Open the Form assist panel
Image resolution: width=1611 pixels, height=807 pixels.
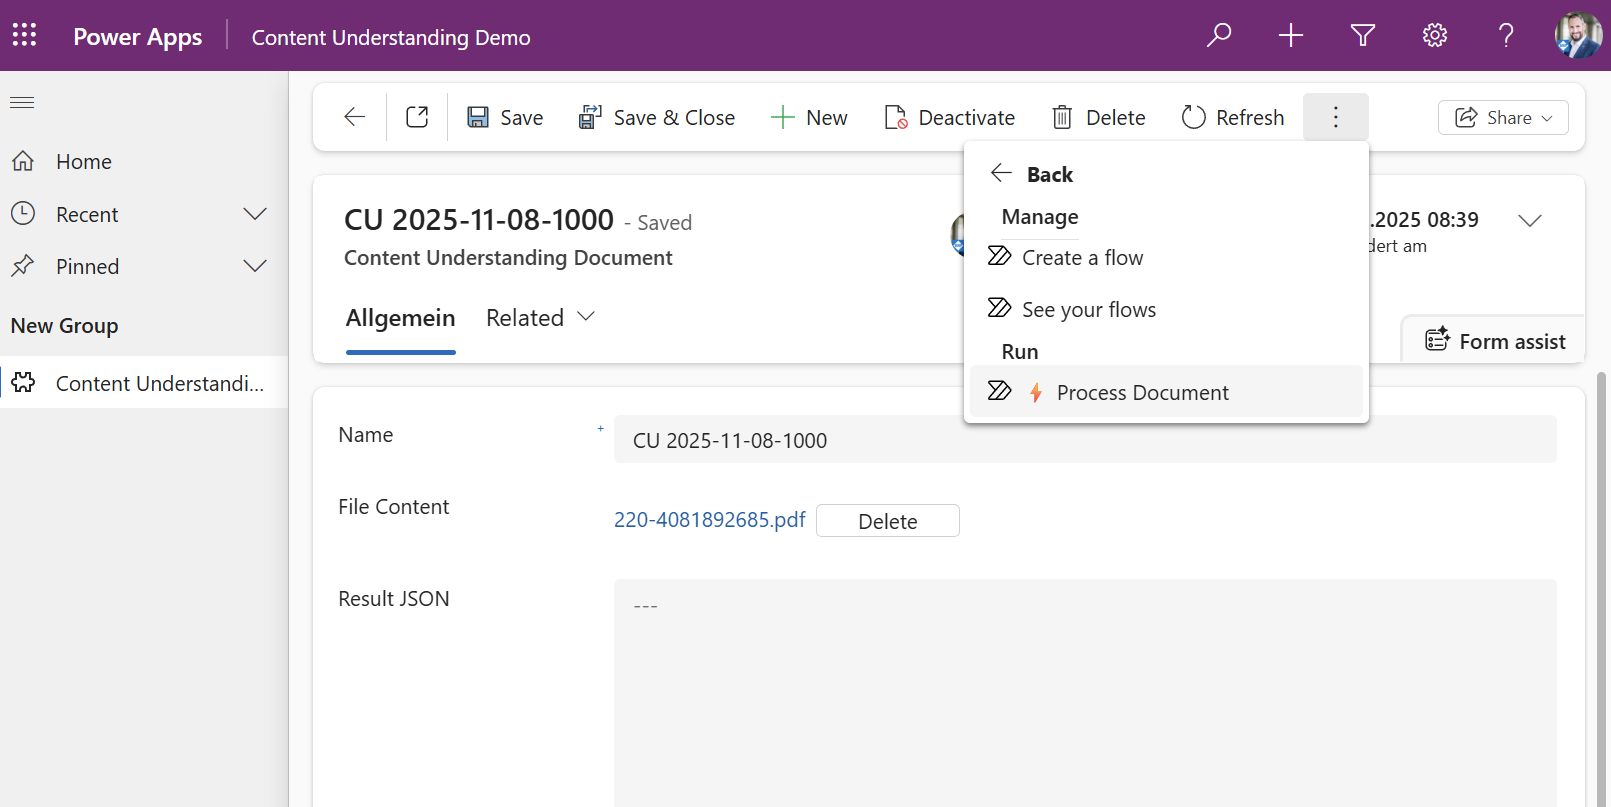(x=1494, y=341)
